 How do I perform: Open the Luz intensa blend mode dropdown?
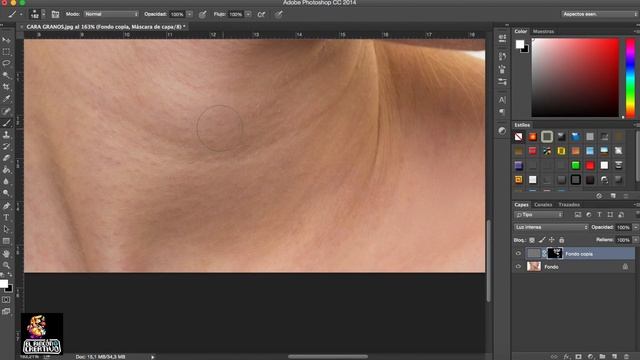tap(551, 227)
